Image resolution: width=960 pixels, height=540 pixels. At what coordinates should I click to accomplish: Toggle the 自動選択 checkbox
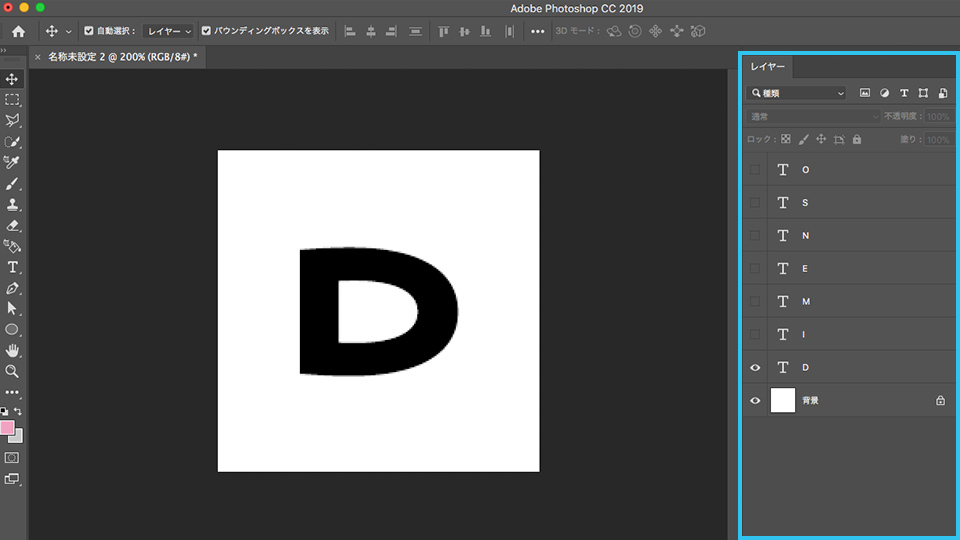point(89,31)
